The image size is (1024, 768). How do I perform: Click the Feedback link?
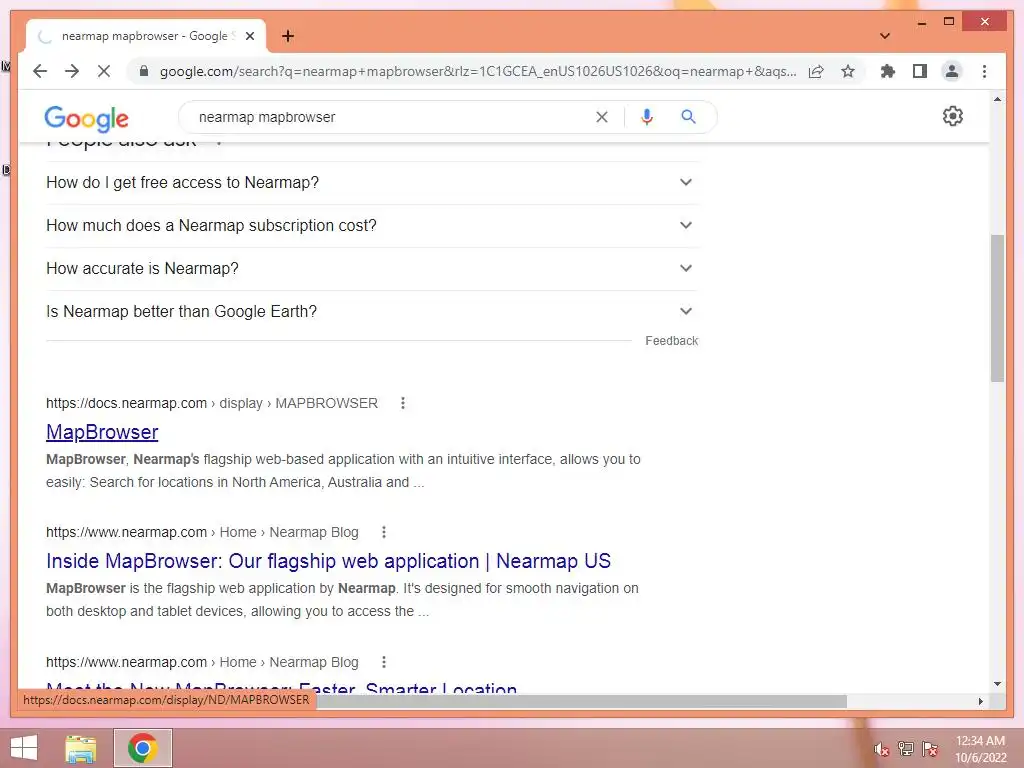[671, 341]
